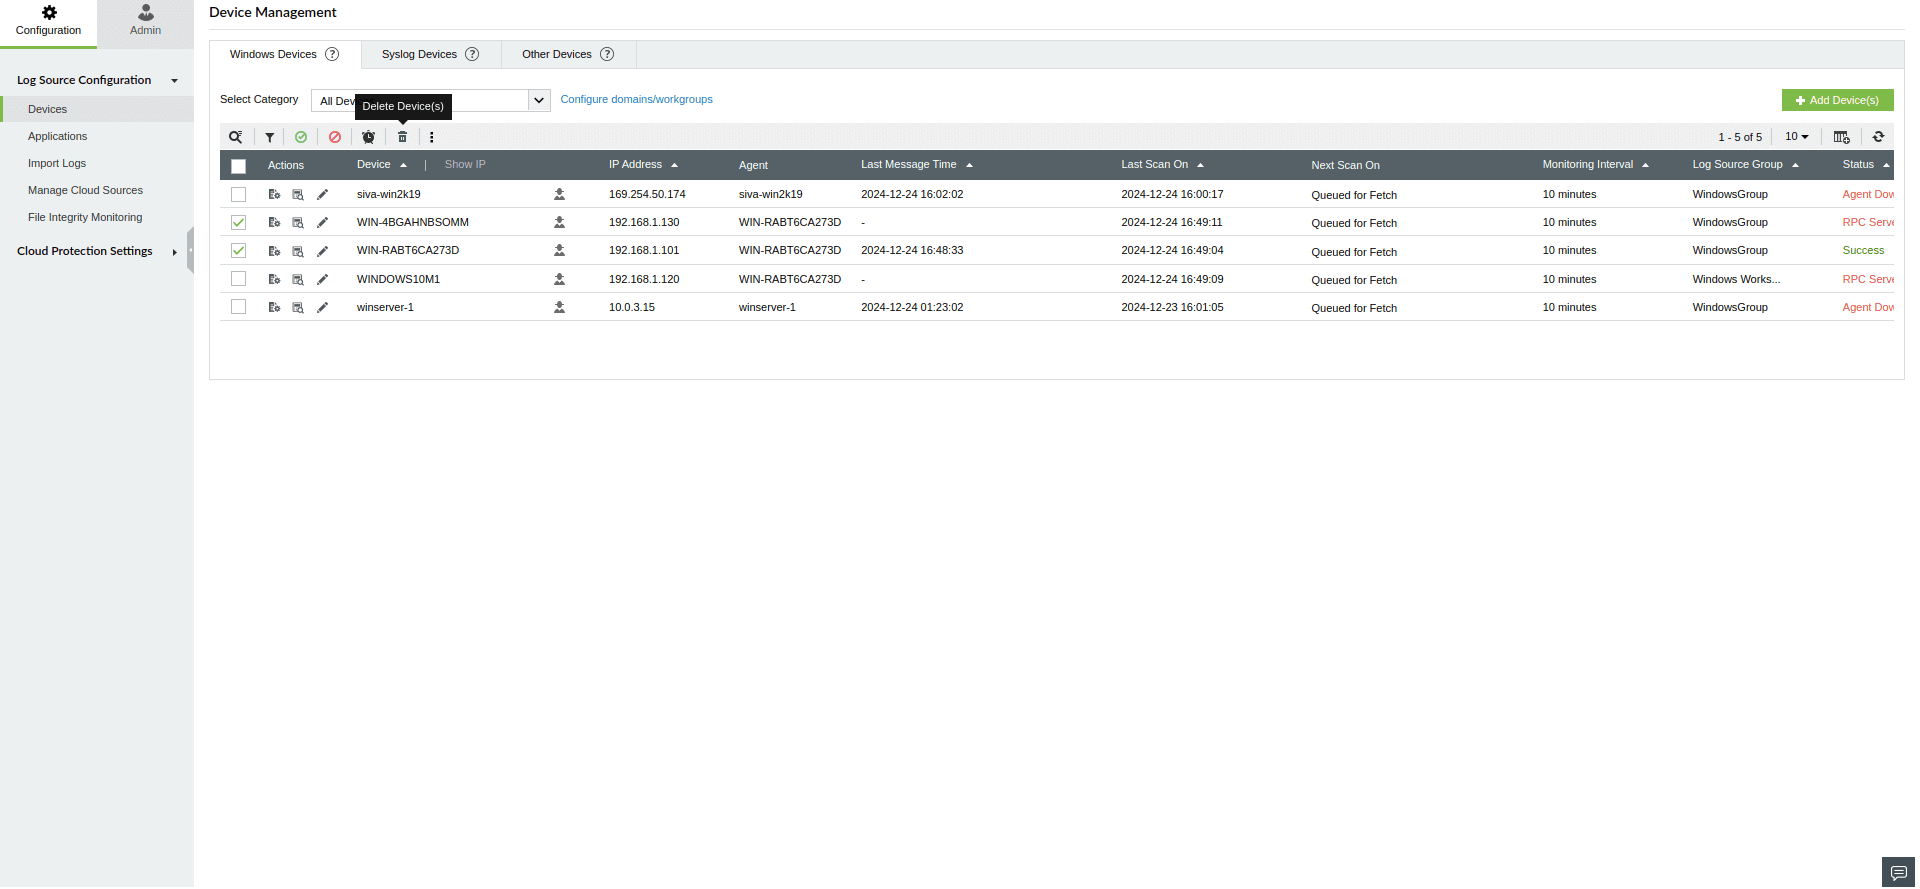Check the box for winserver-1
This screenshot has width=1920, height=889.
(238, 306)
